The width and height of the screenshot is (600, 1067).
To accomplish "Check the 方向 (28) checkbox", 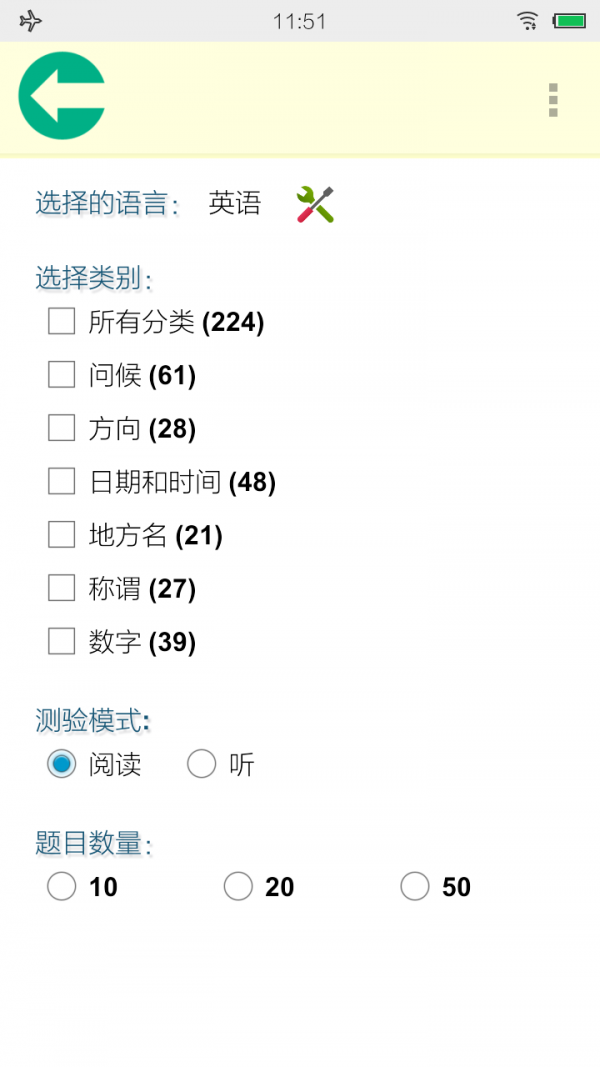I will point(60,428).
